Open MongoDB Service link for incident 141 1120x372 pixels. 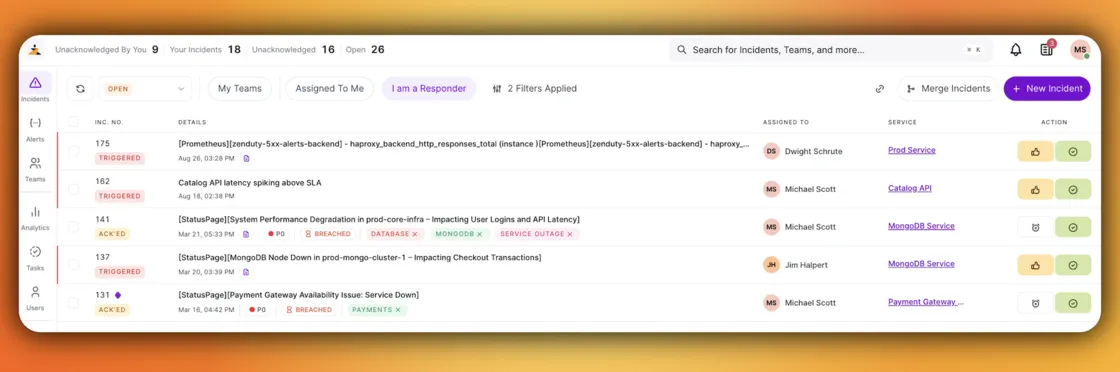tap(921, 226)
